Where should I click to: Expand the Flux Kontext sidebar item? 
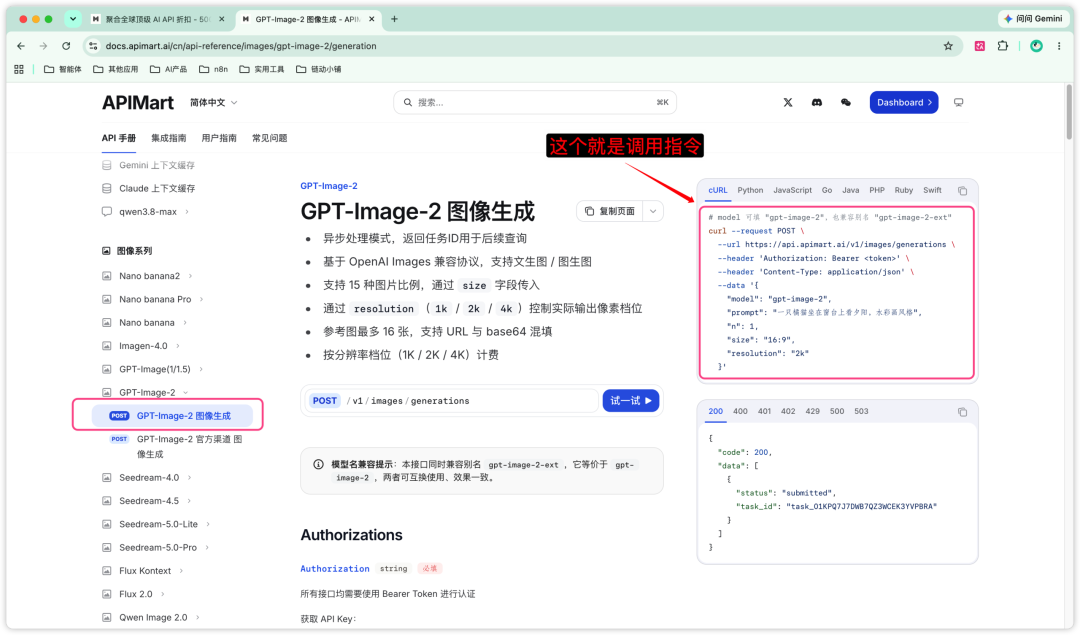coord(181,571)
